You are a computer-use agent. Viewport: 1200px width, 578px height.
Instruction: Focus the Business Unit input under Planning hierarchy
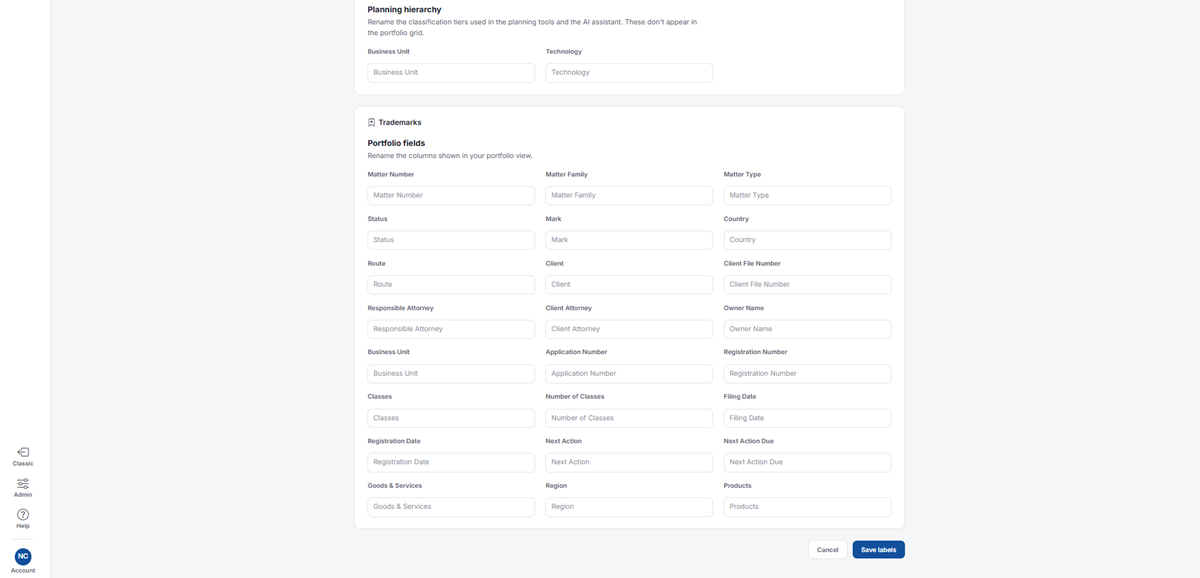451,73
